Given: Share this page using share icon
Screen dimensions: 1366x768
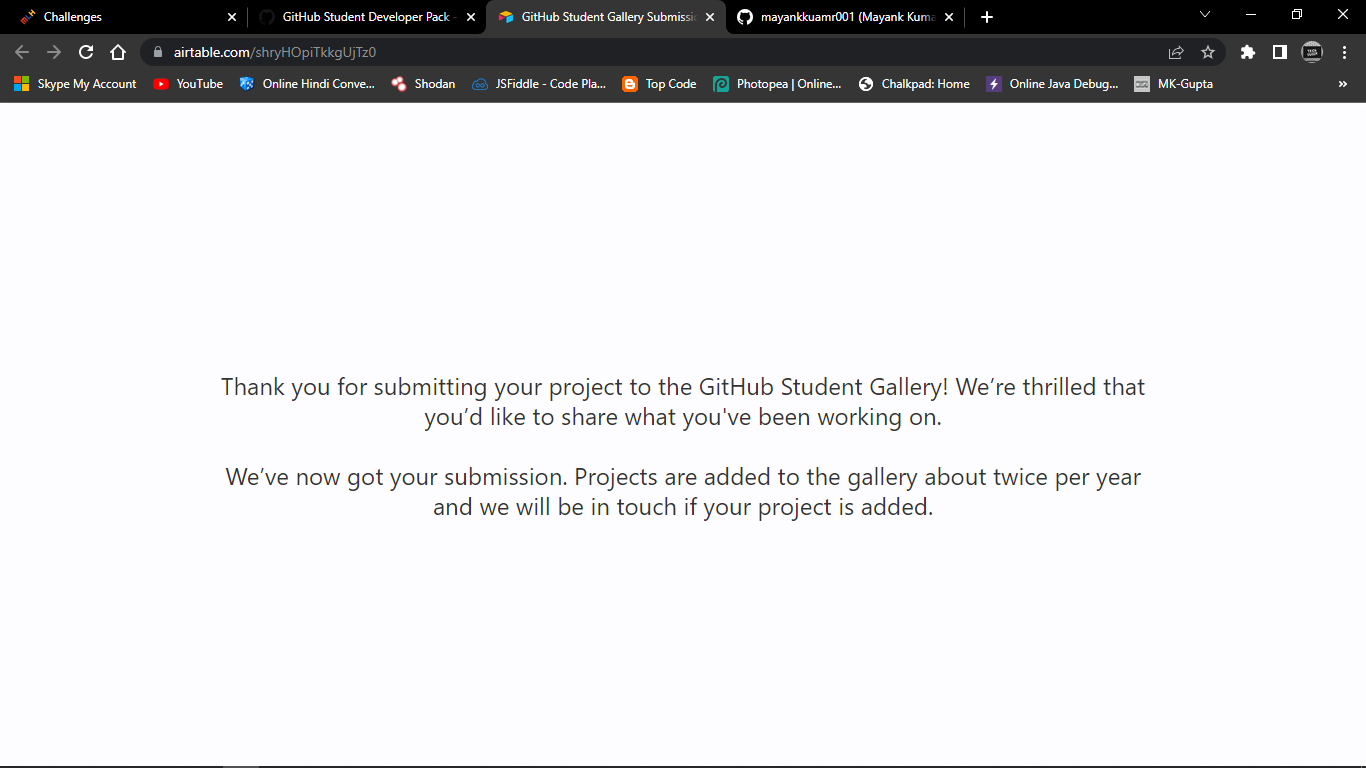Looking at the screenshot, I should point(1176,52).
